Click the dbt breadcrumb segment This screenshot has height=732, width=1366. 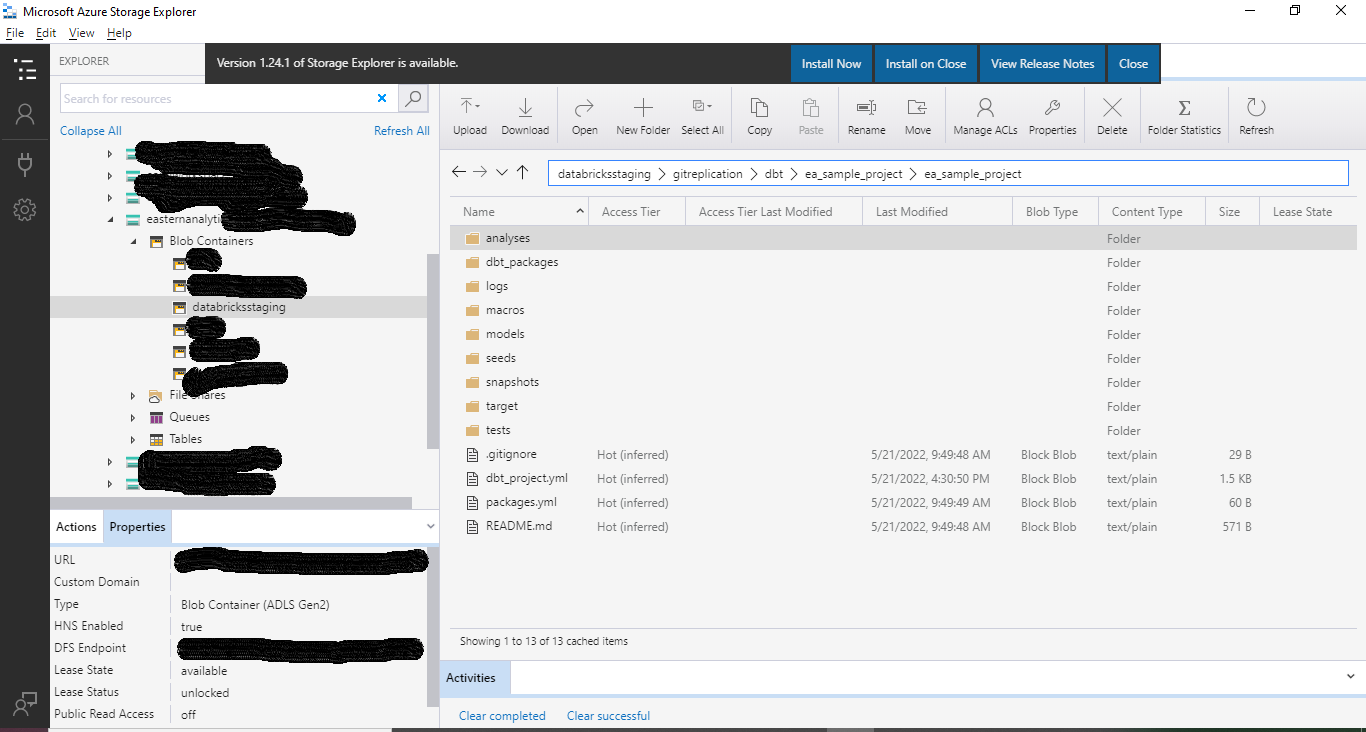click(774, 174)
